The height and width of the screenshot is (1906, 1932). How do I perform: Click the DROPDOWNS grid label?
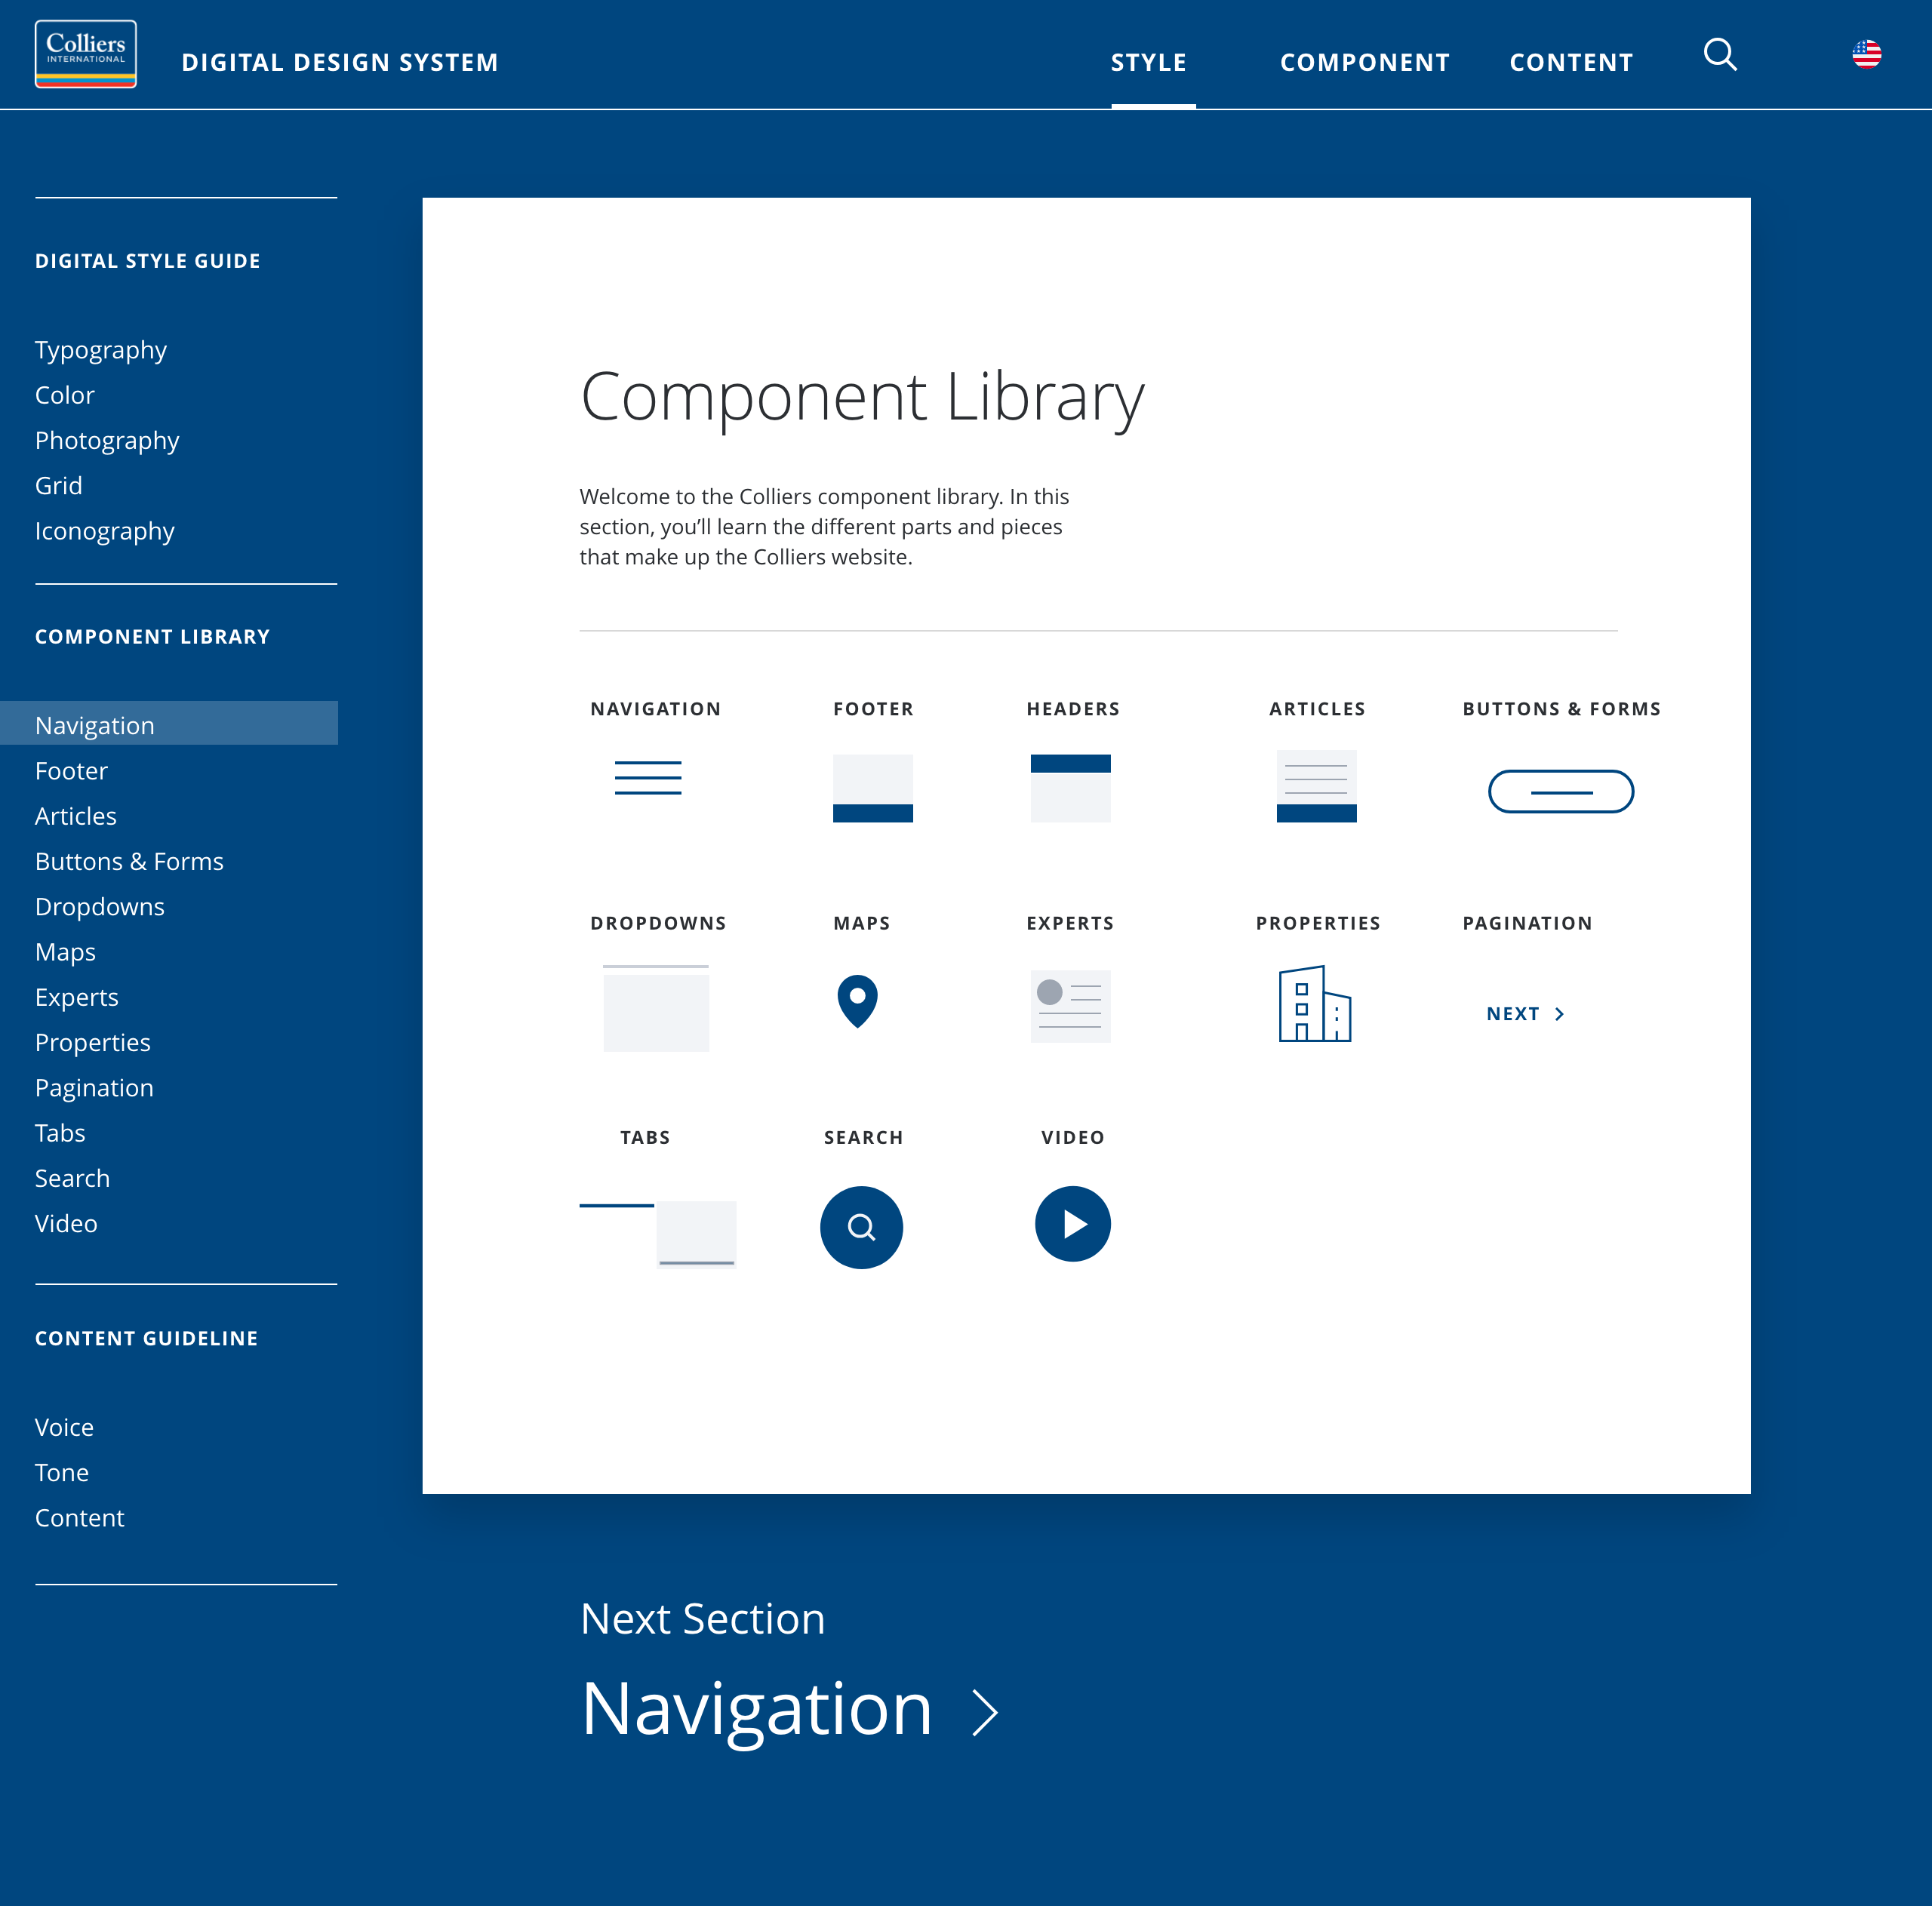658,923
